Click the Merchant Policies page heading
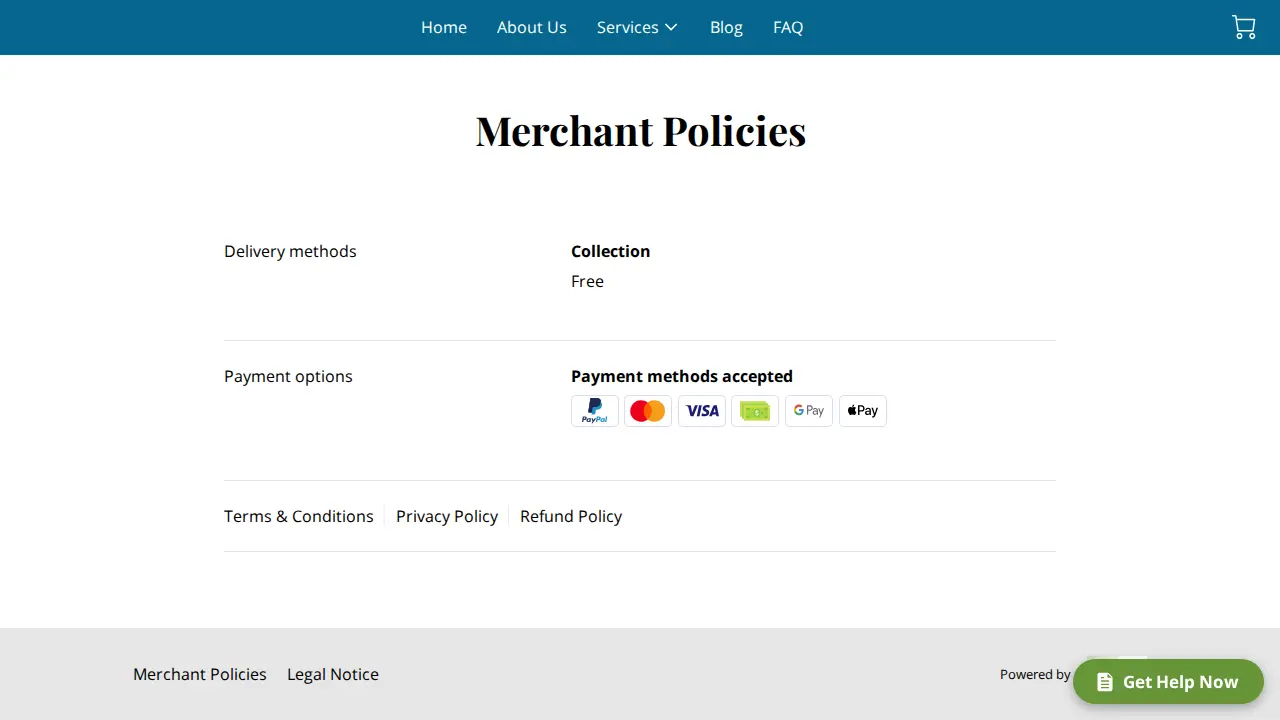The height and width of the screenshot is (720, 1280). [x=641, y=131]
